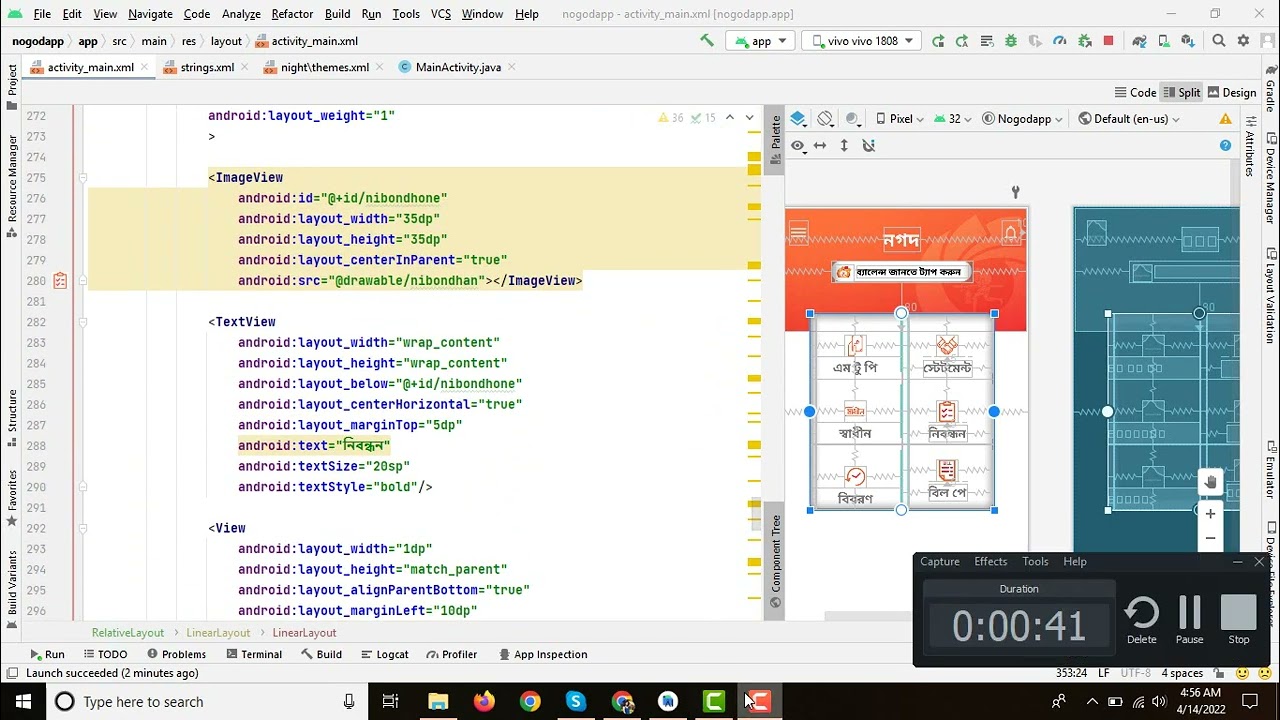Viewport: 1280px width, 720px height.
Task: Open the Nogodapp theme dropdown
Action: coord(1024,118)
